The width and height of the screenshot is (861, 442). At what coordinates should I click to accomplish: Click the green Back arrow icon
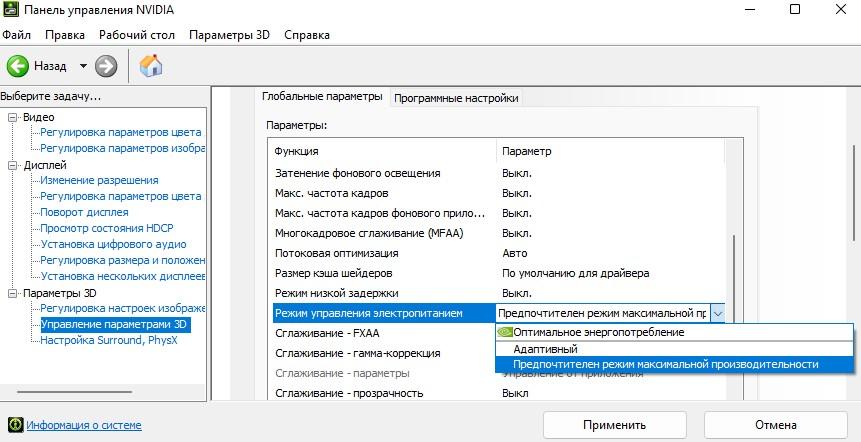click(18, 66)
